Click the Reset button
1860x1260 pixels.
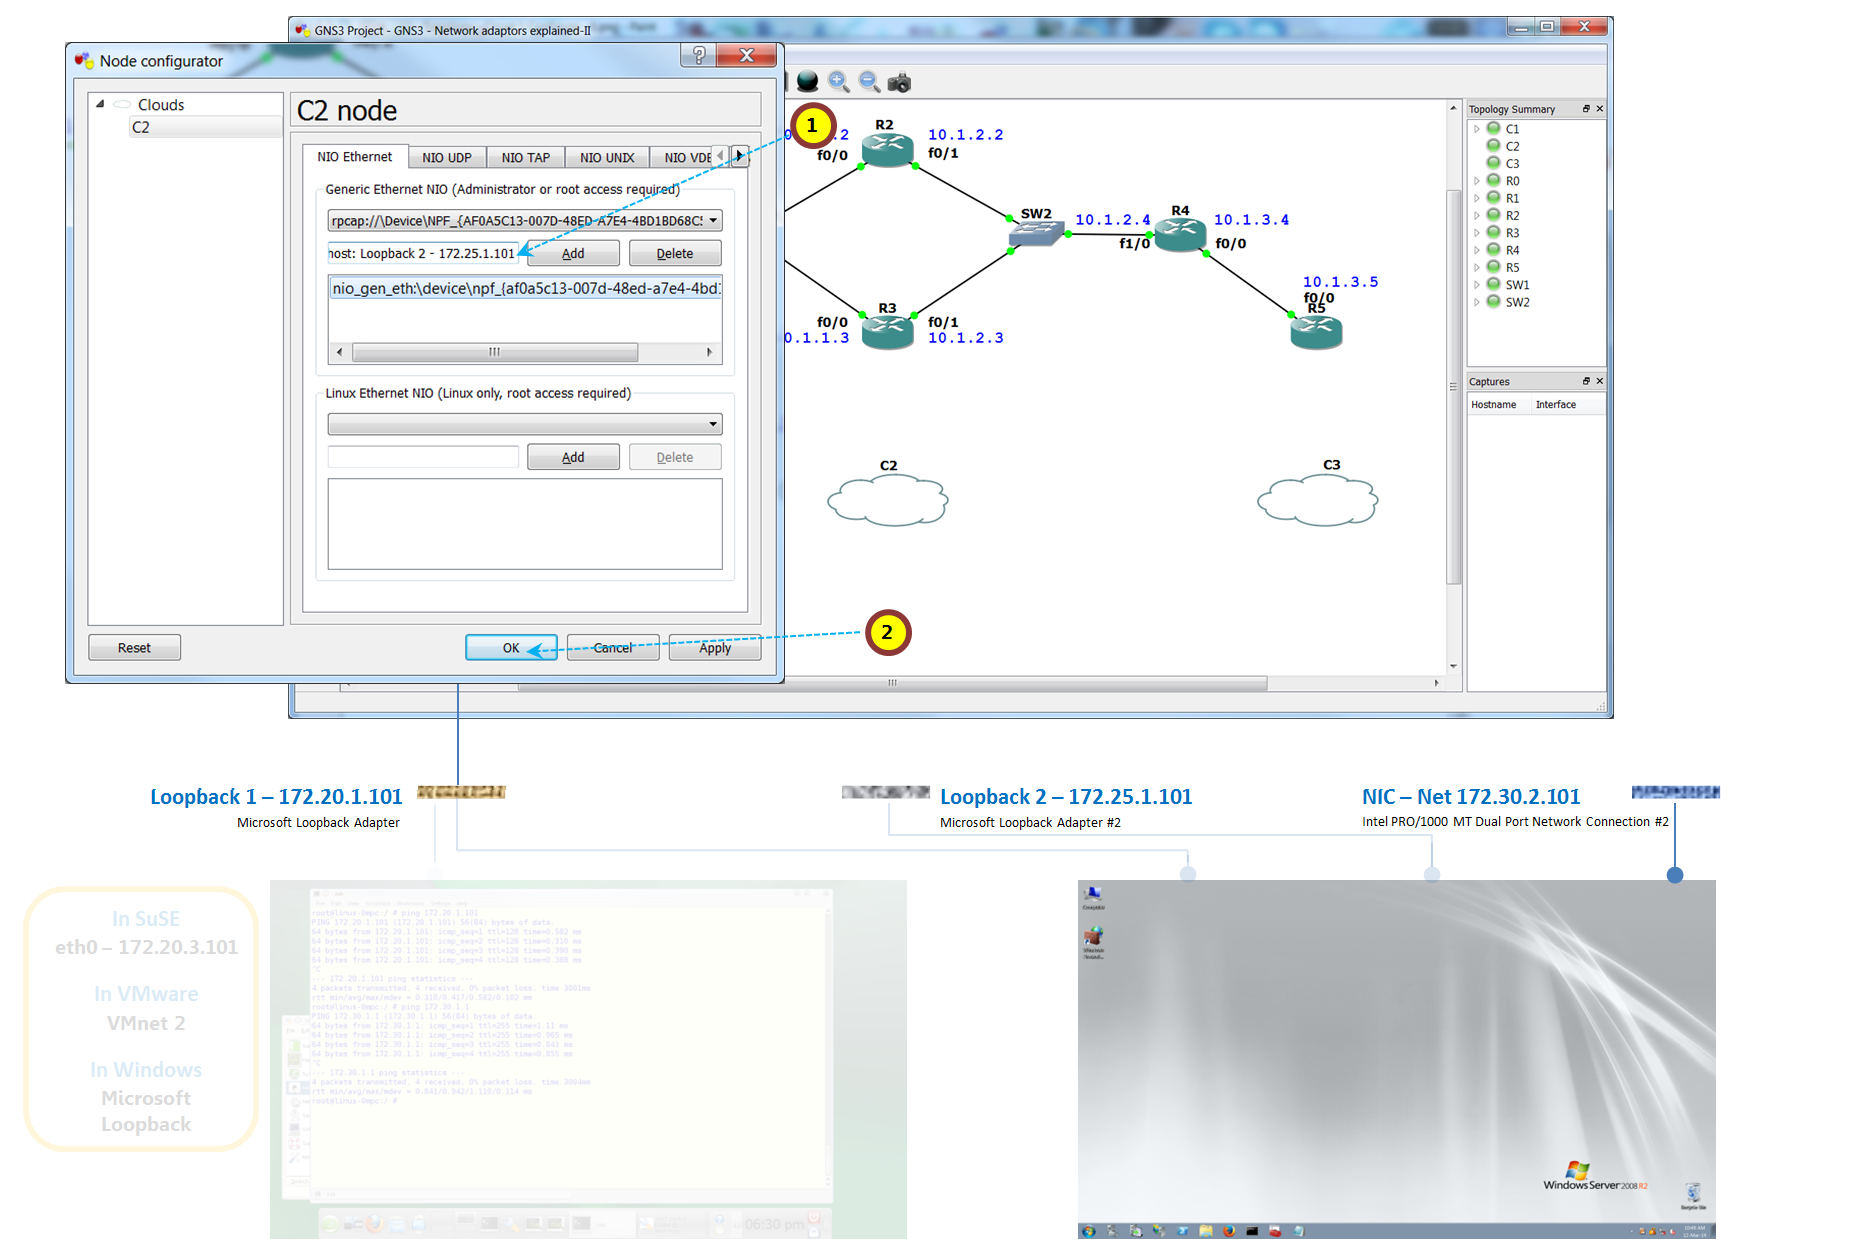point(133,647)
